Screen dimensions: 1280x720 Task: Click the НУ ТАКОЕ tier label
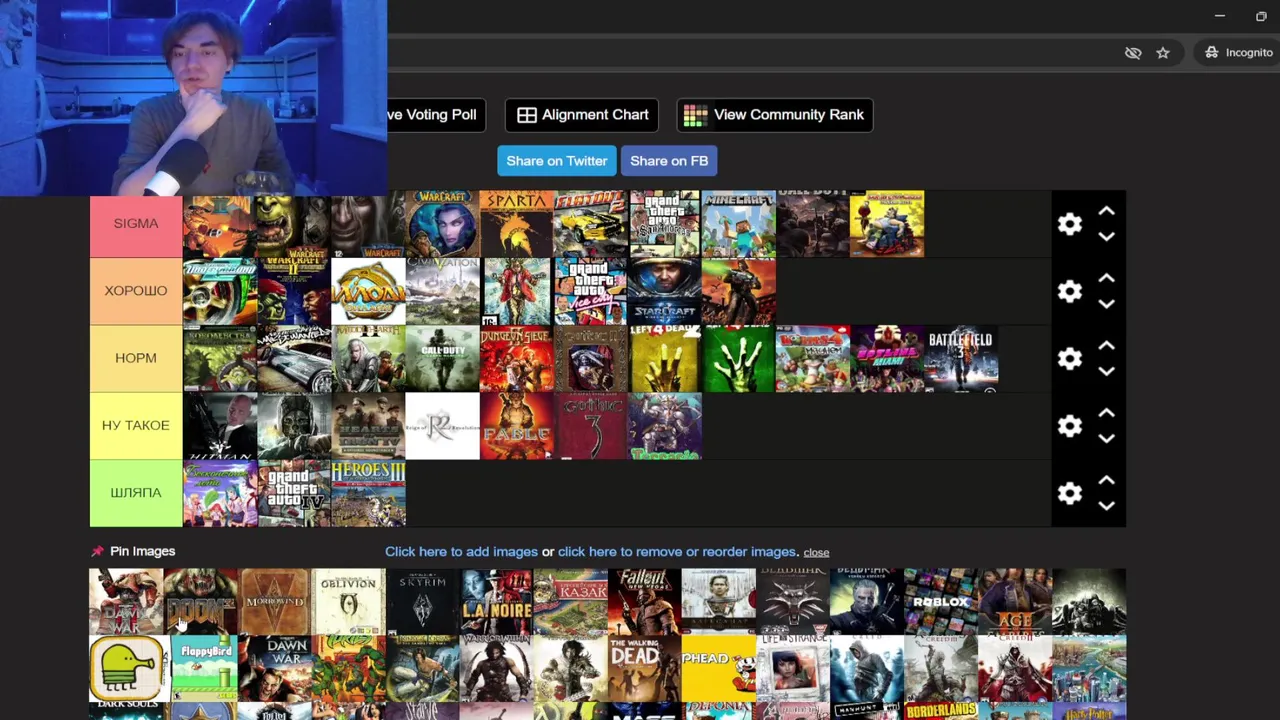coord(136,425)
